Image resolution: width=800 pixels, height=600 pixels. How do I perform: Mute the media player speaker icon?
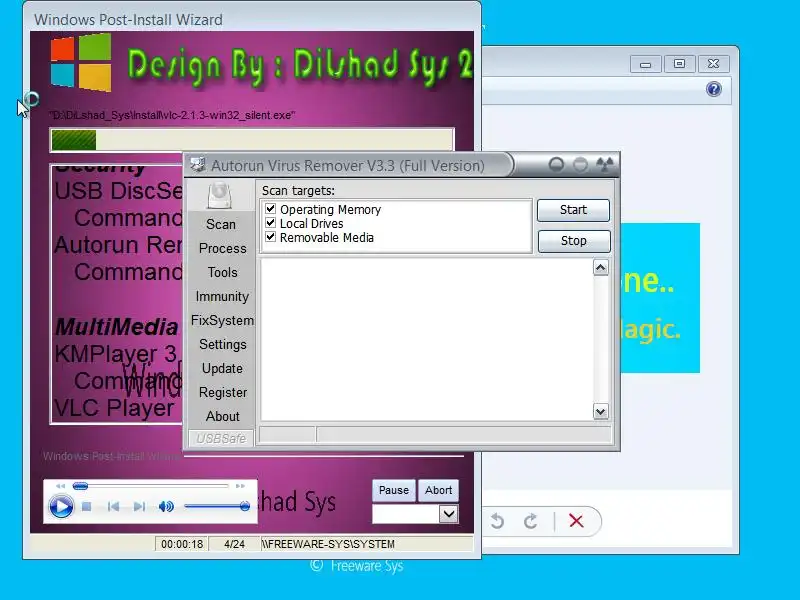[x=166, y=507]
